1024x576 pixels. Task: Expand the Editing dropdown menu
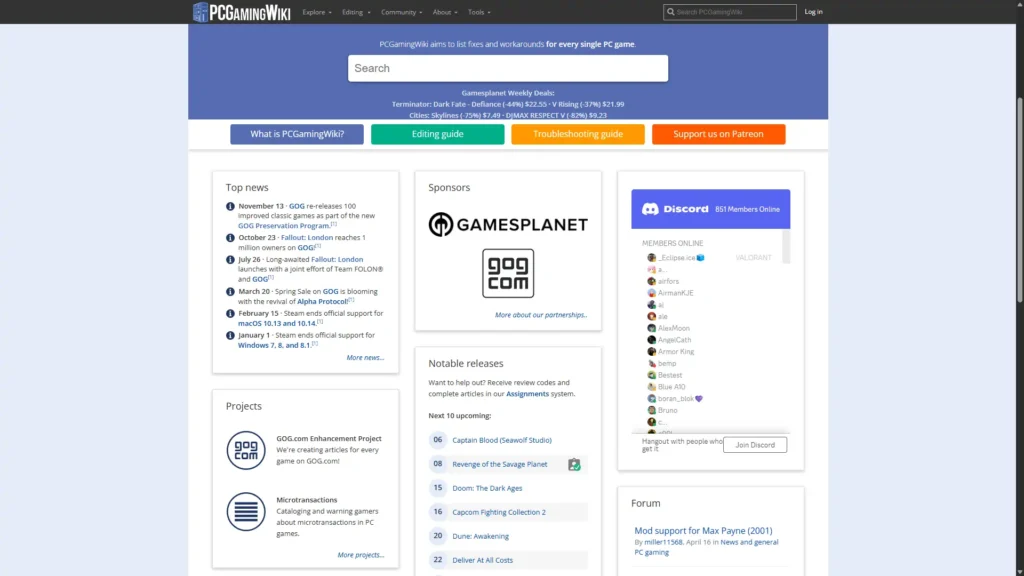click(356, 12)
